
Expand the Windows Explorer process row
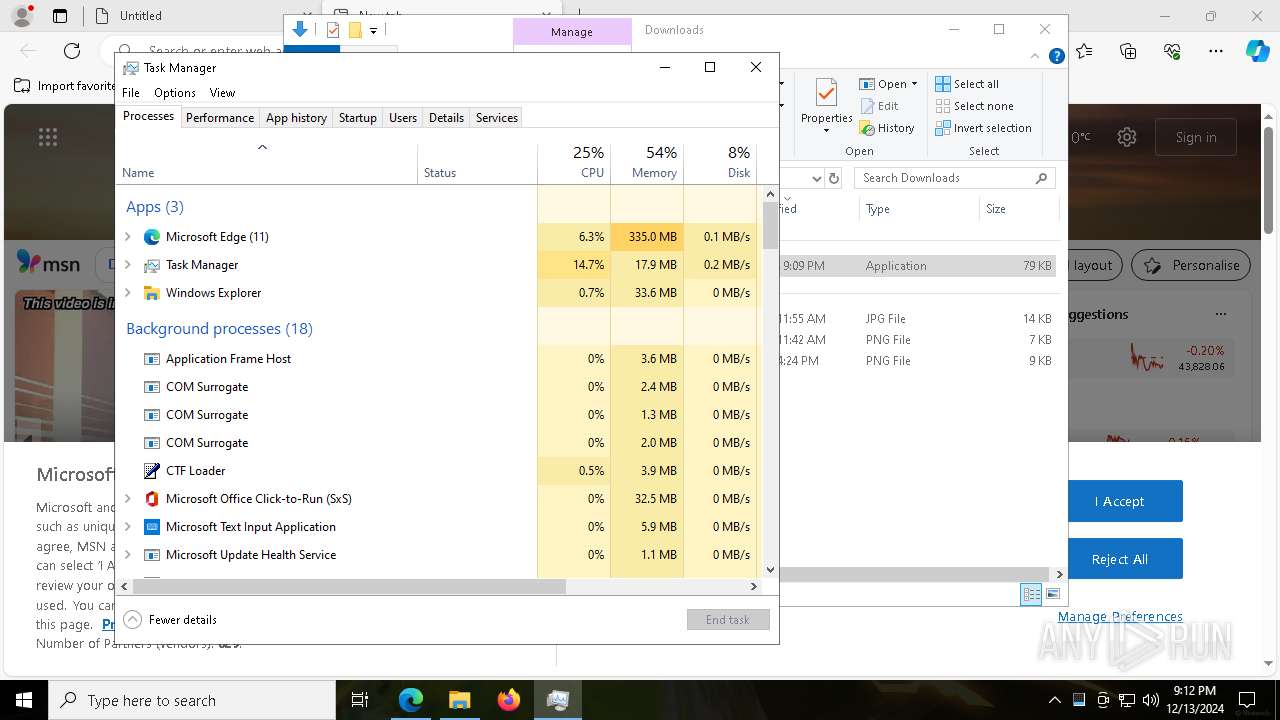(127, 293)
